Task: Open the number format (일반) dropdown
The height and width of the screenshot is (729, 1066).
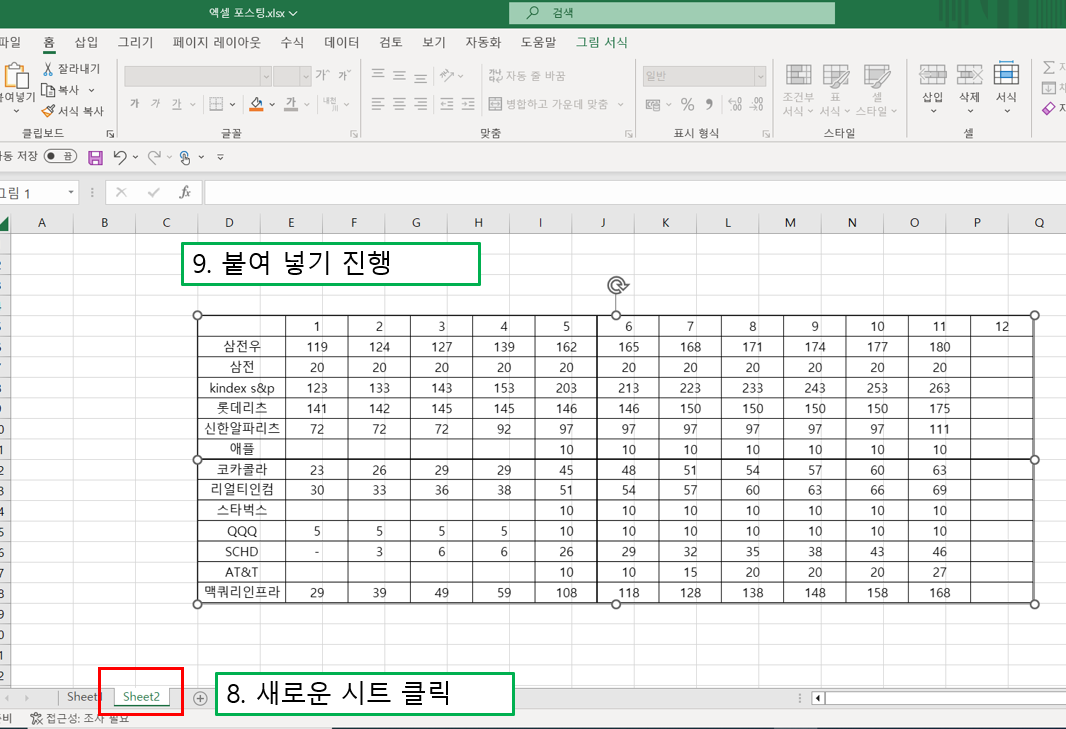Action: (x=760, y=76)
